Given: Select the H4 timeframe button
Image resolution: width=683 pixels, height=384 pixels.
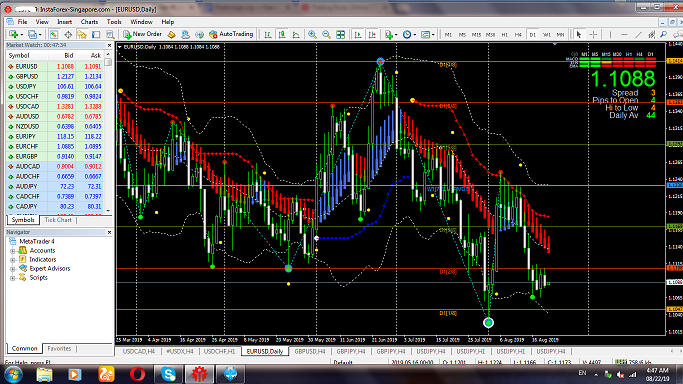Looking at the screenshot, I should (518, 34).
